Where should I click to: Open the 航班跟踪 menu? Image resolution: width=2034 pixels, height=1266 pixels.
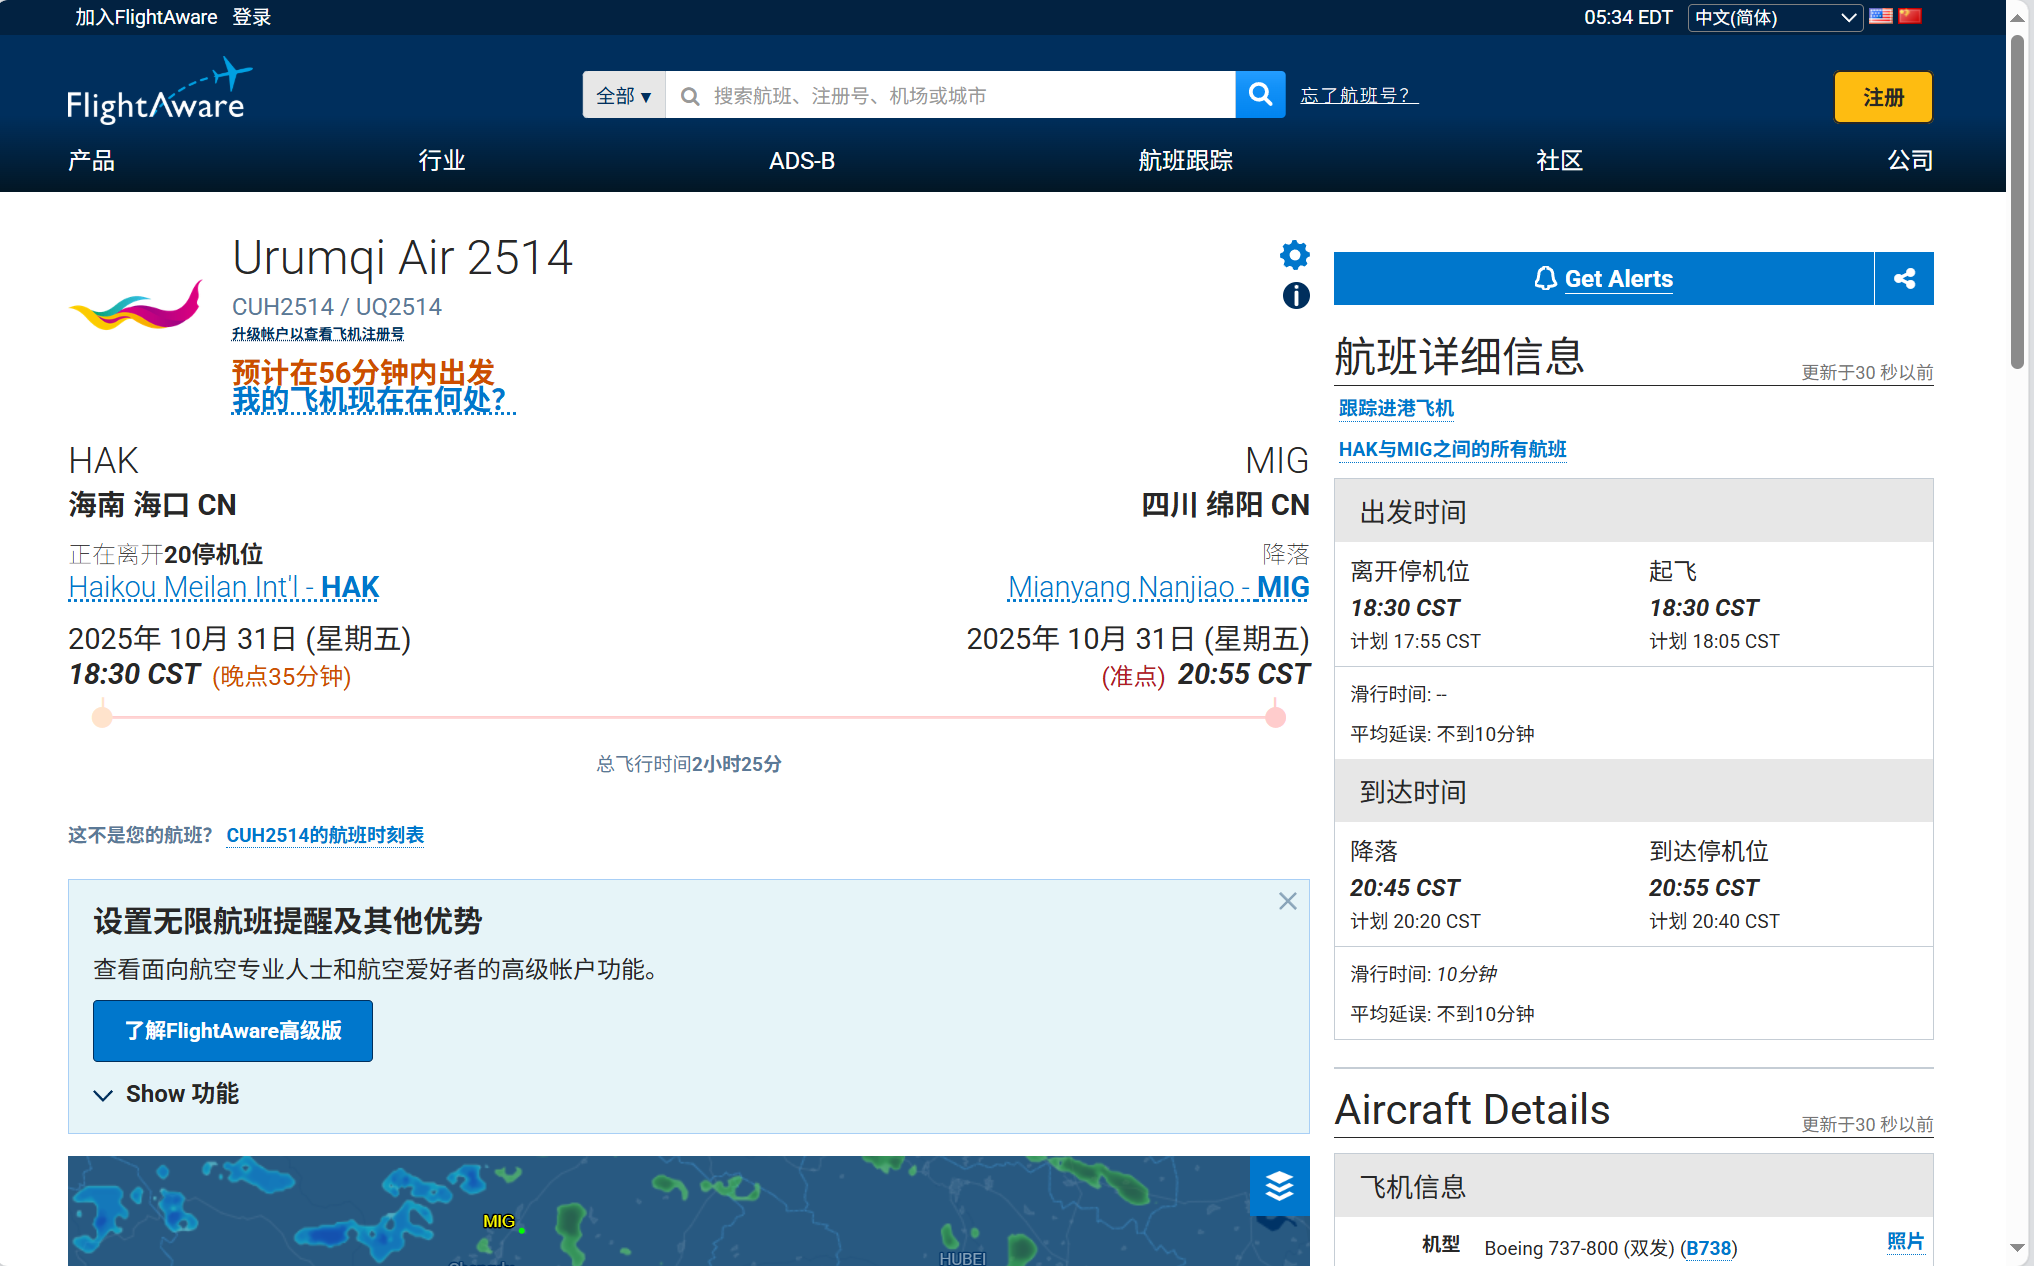point(1185,160)
